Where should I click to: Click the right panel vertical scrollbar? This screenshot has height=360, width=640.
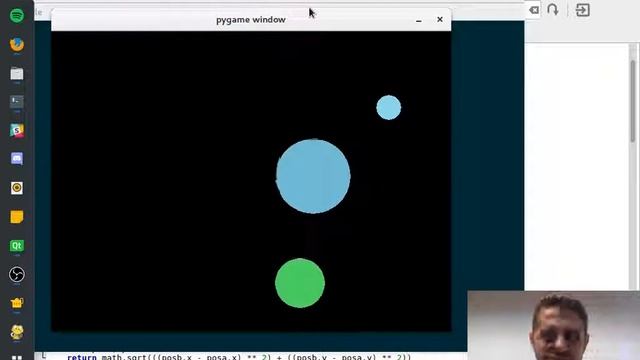pos(633,101)
